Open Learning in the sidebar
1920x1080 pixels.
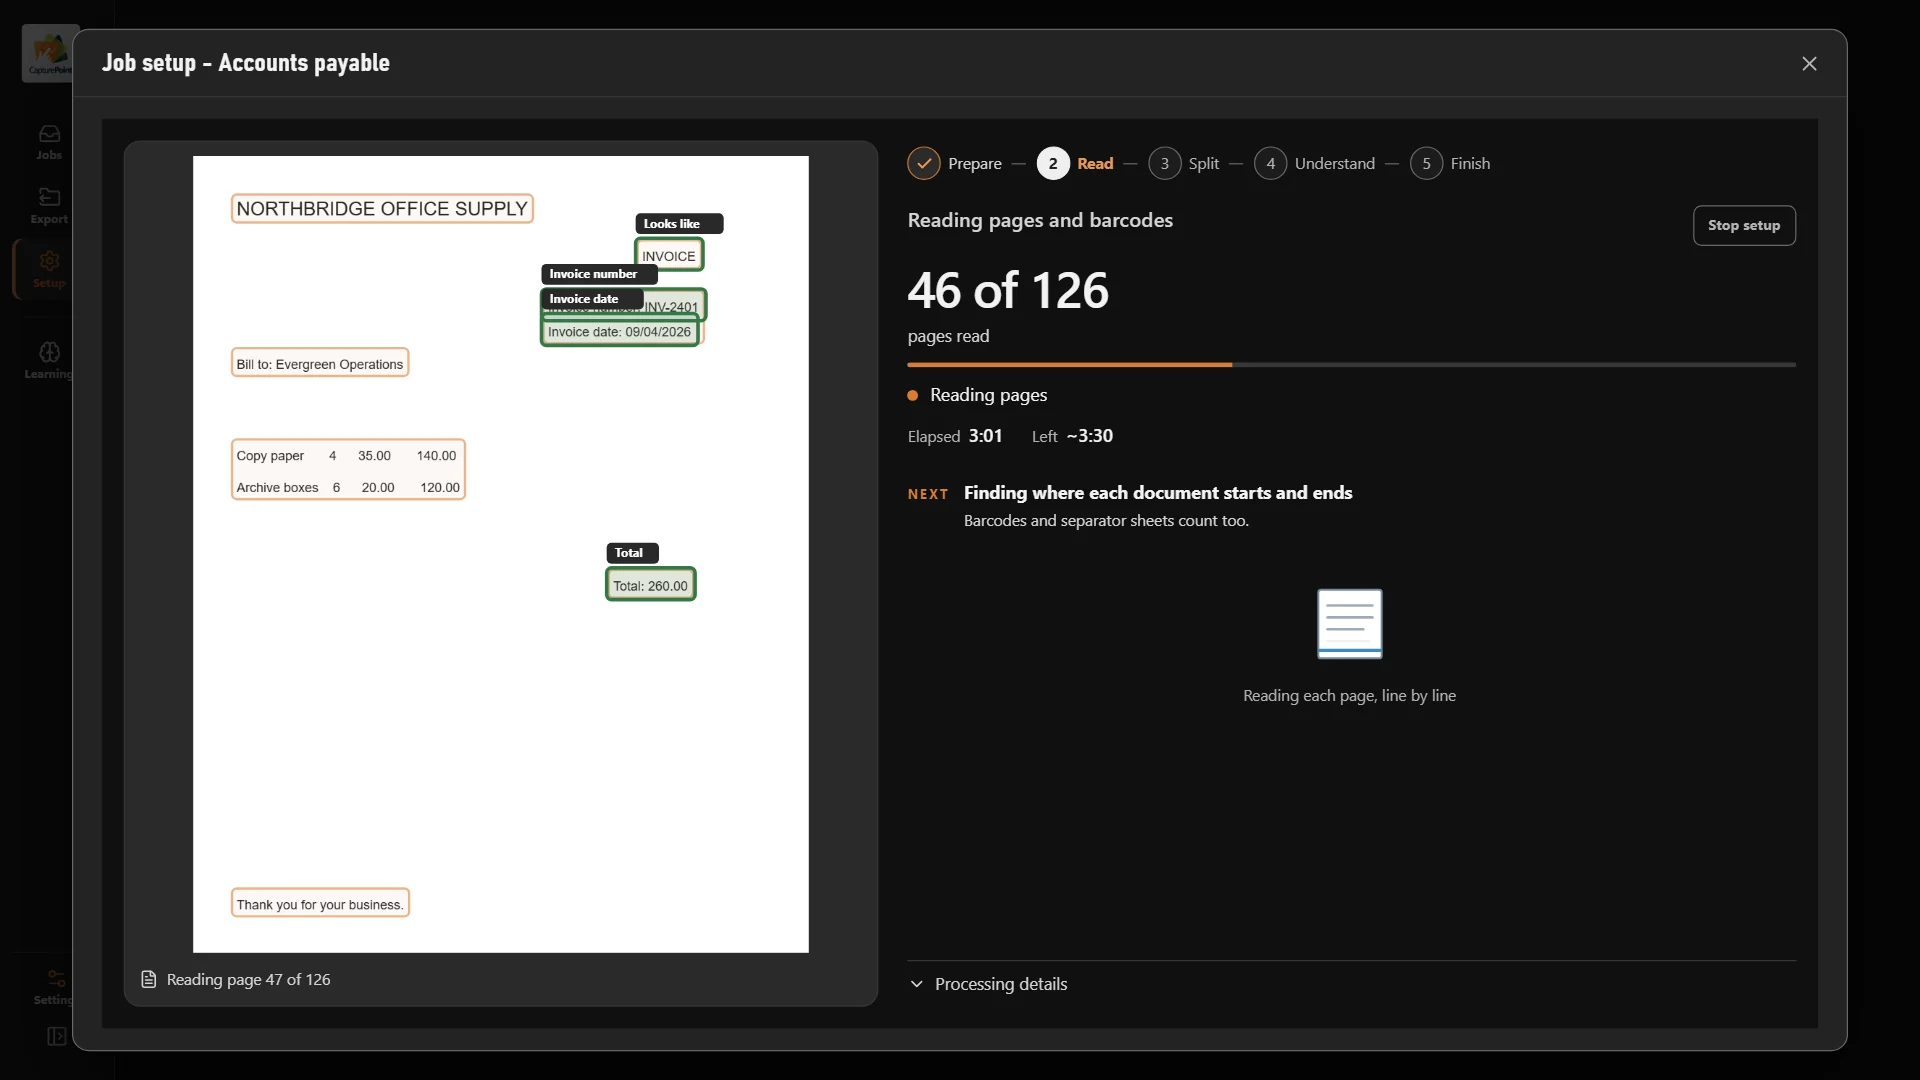pos(49,360)
